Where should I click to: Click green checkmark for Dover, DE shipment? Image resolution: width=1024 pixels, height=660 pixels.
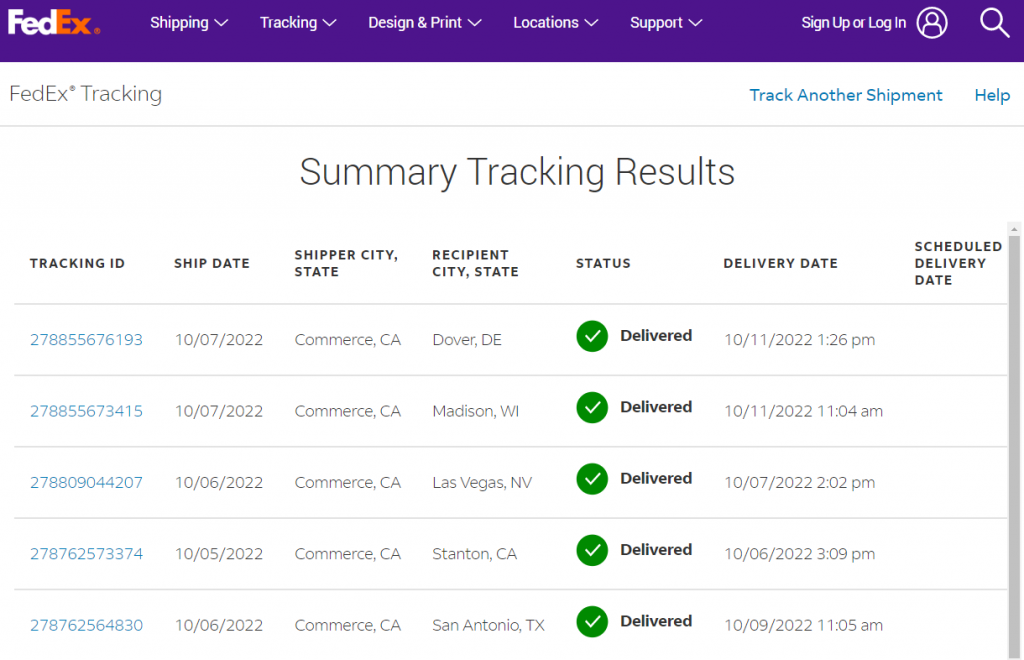coord(592,336)
